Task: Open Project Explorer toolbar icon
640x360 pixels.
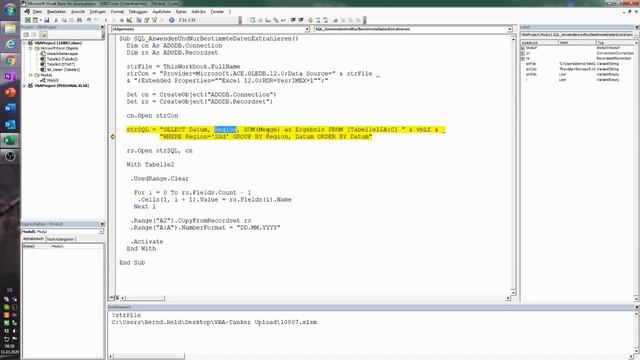Action: [x=139, y=20]
